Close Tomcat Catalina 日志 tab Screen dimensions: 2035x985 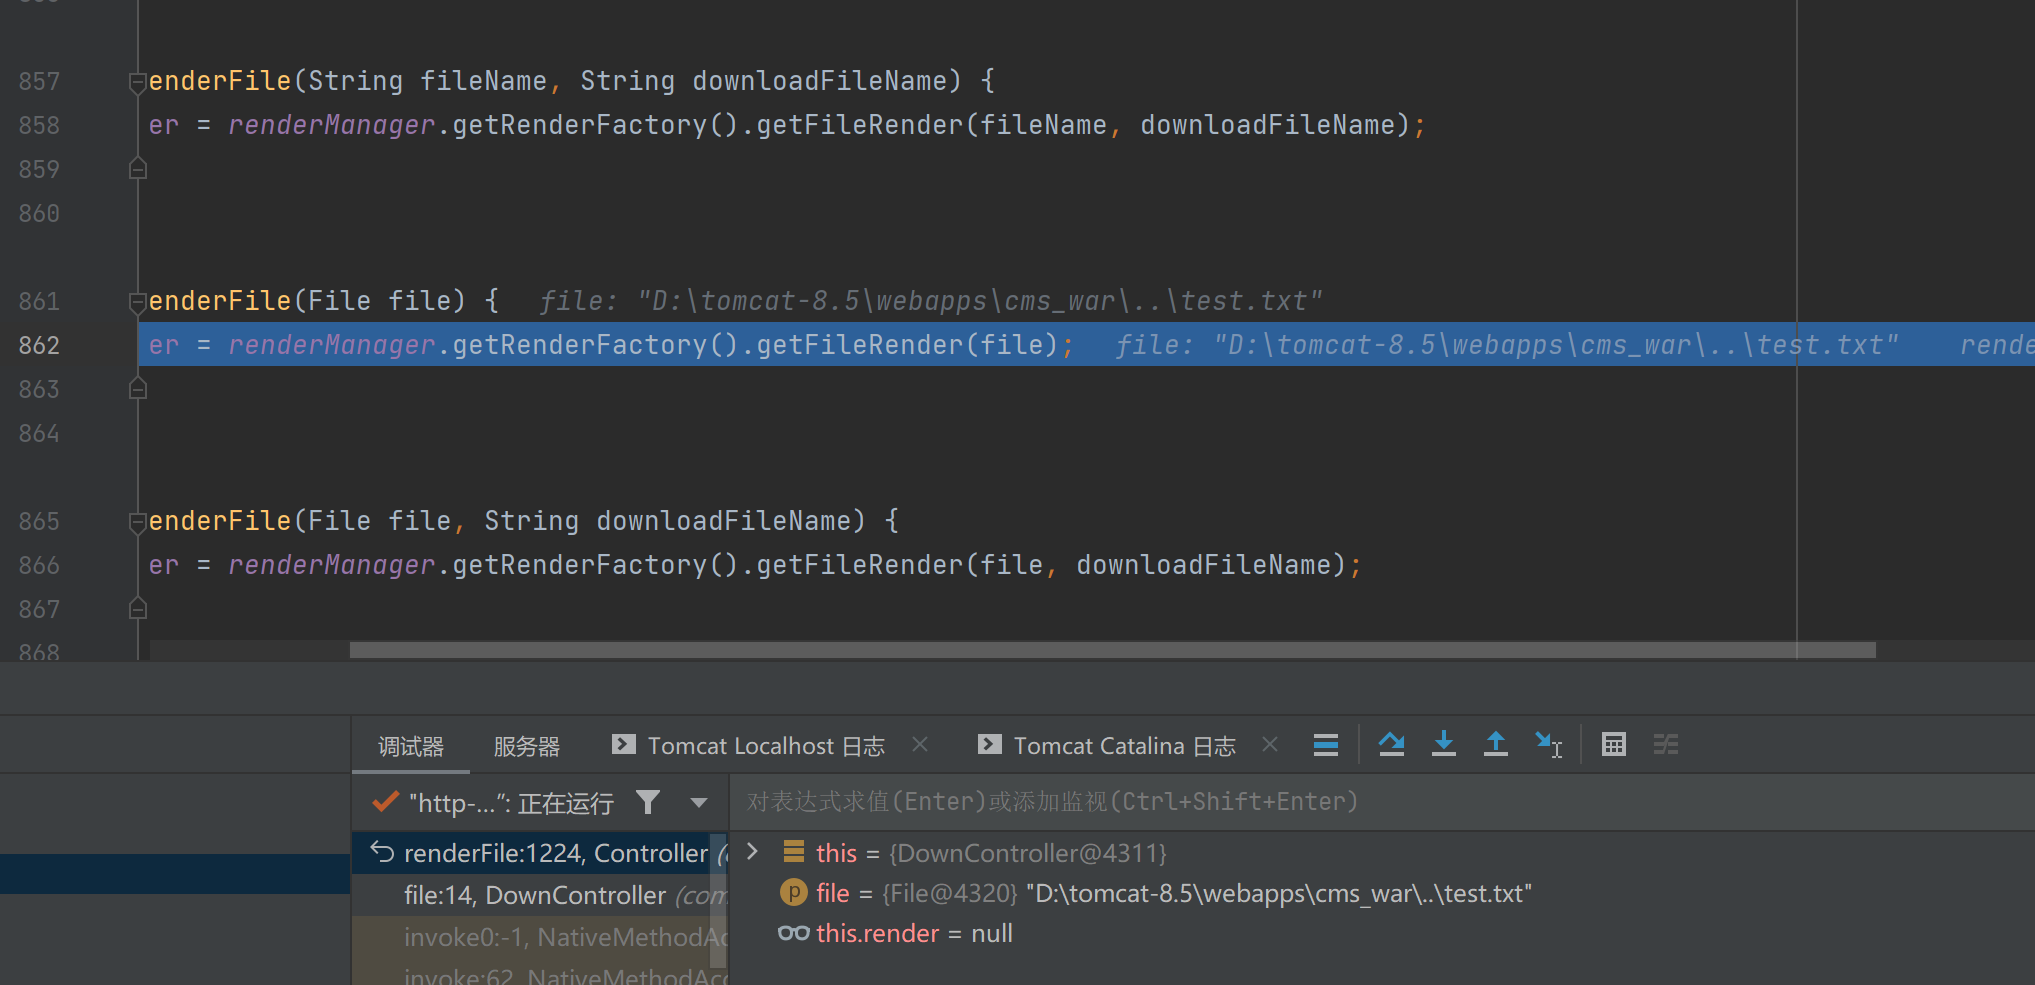(x=1270, y=745)
